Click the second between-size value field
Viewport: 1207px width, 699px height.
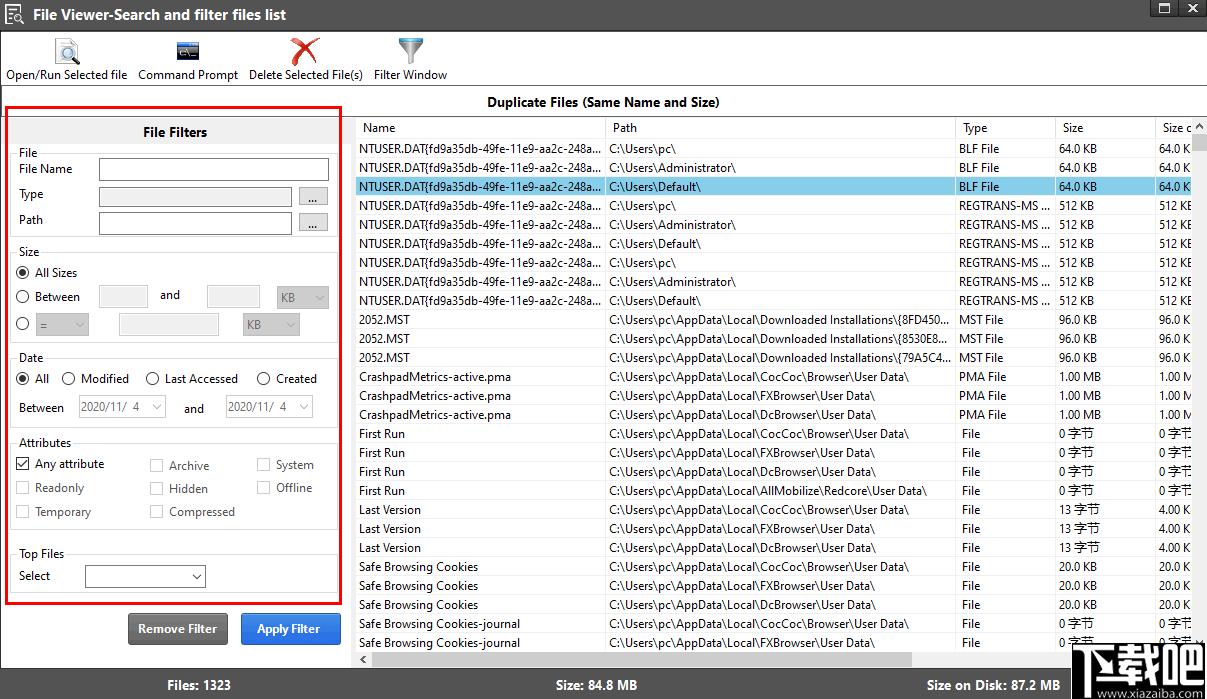pyautogui.click(x=233, y=297)
